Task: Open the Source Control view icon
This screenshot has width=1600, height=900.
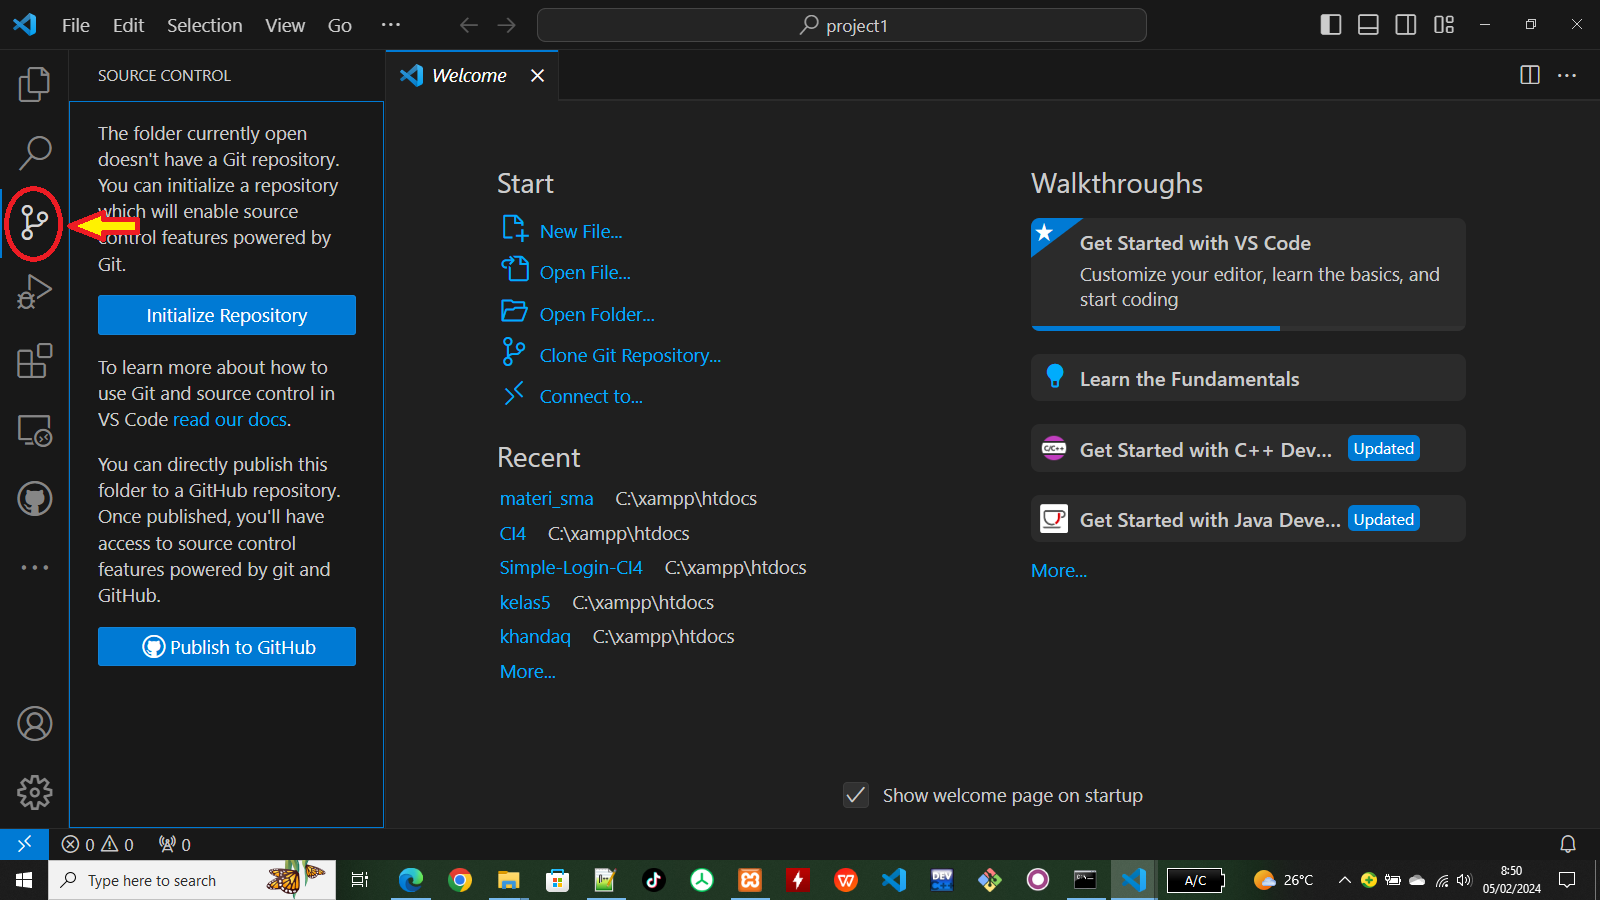Action: [34, 222]
